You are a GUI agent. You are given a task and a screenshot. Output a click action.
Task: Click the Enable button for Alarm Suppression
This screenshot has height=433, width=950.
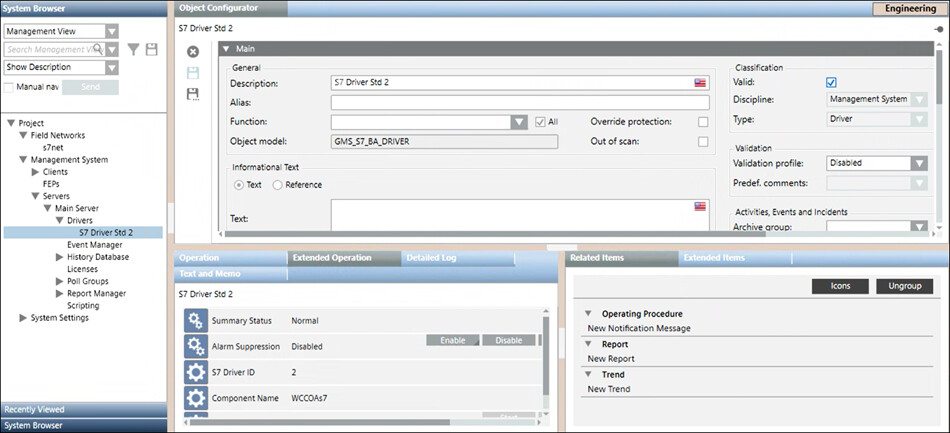tap(453, 340)
